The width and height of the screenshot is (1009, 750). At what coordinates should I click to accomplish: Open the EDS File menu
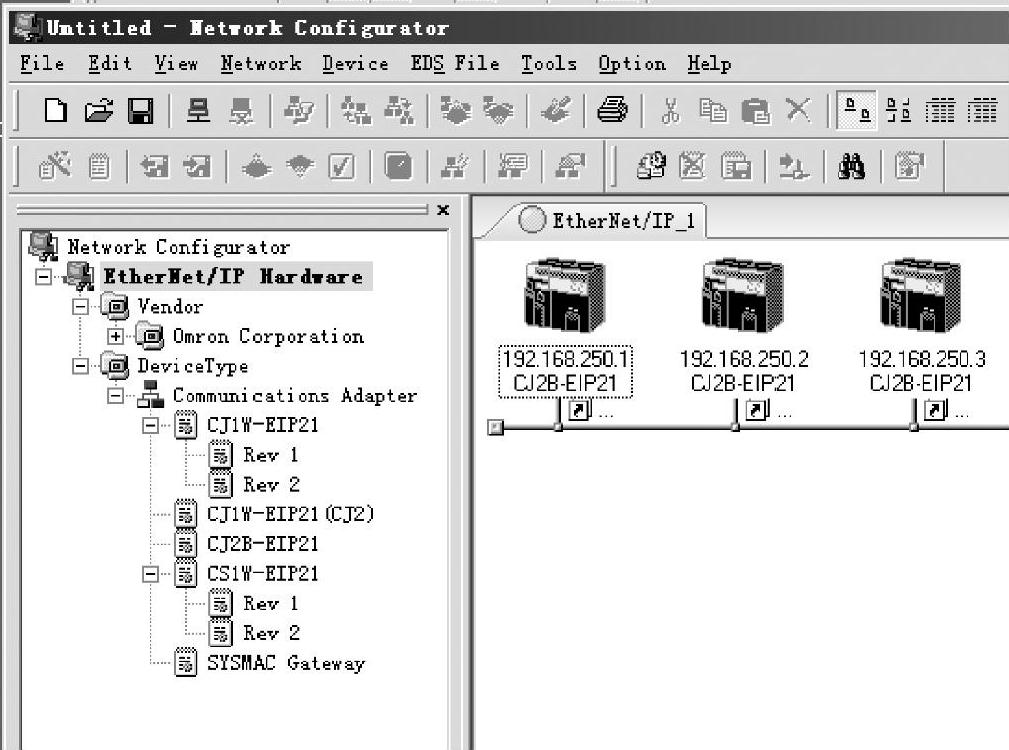[455, 64]
